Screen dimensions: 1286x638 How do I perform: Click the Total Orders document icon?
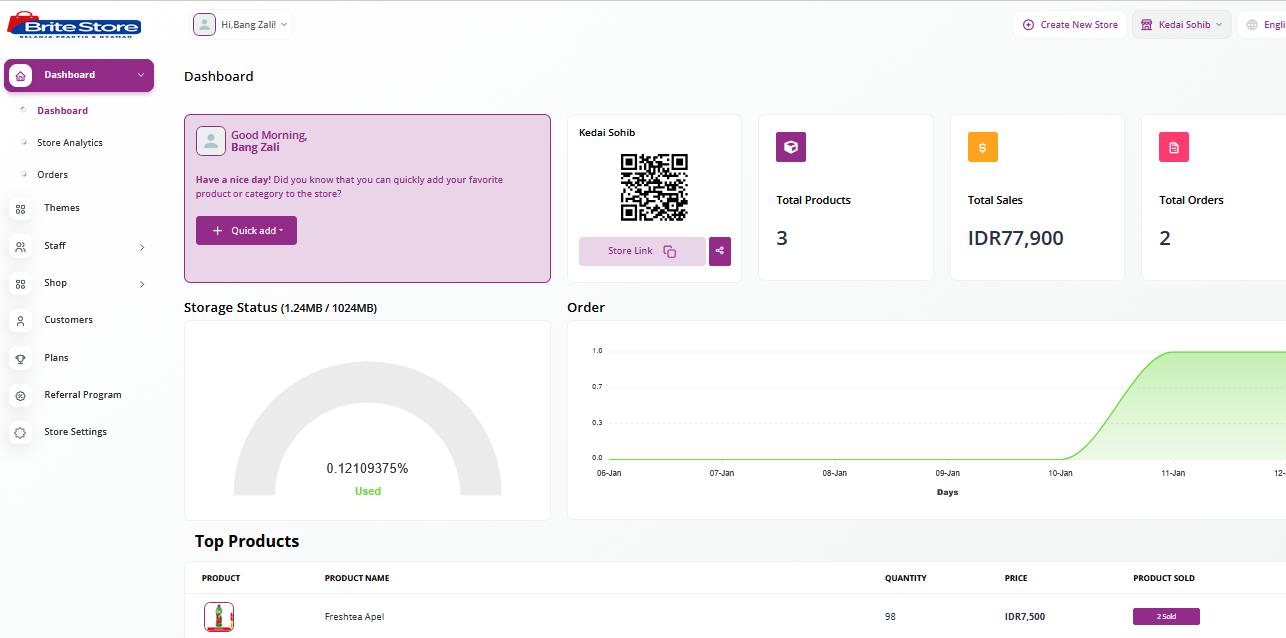coord(1174,147)
